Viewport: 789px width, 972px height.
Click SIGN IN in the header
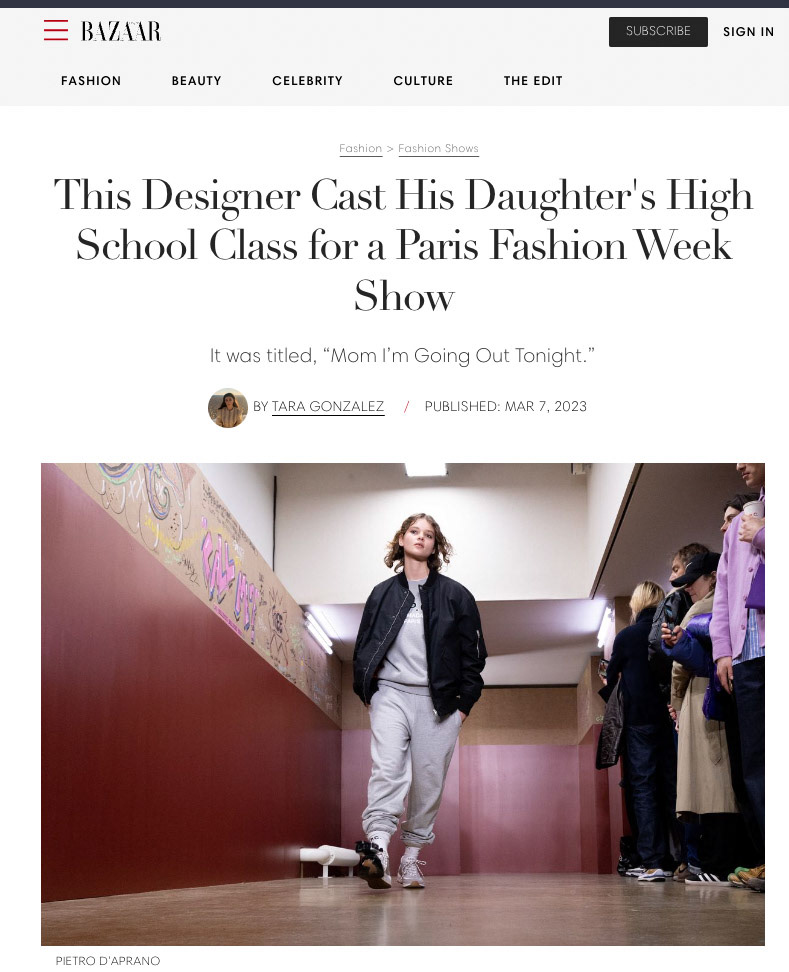coord(748,32)
